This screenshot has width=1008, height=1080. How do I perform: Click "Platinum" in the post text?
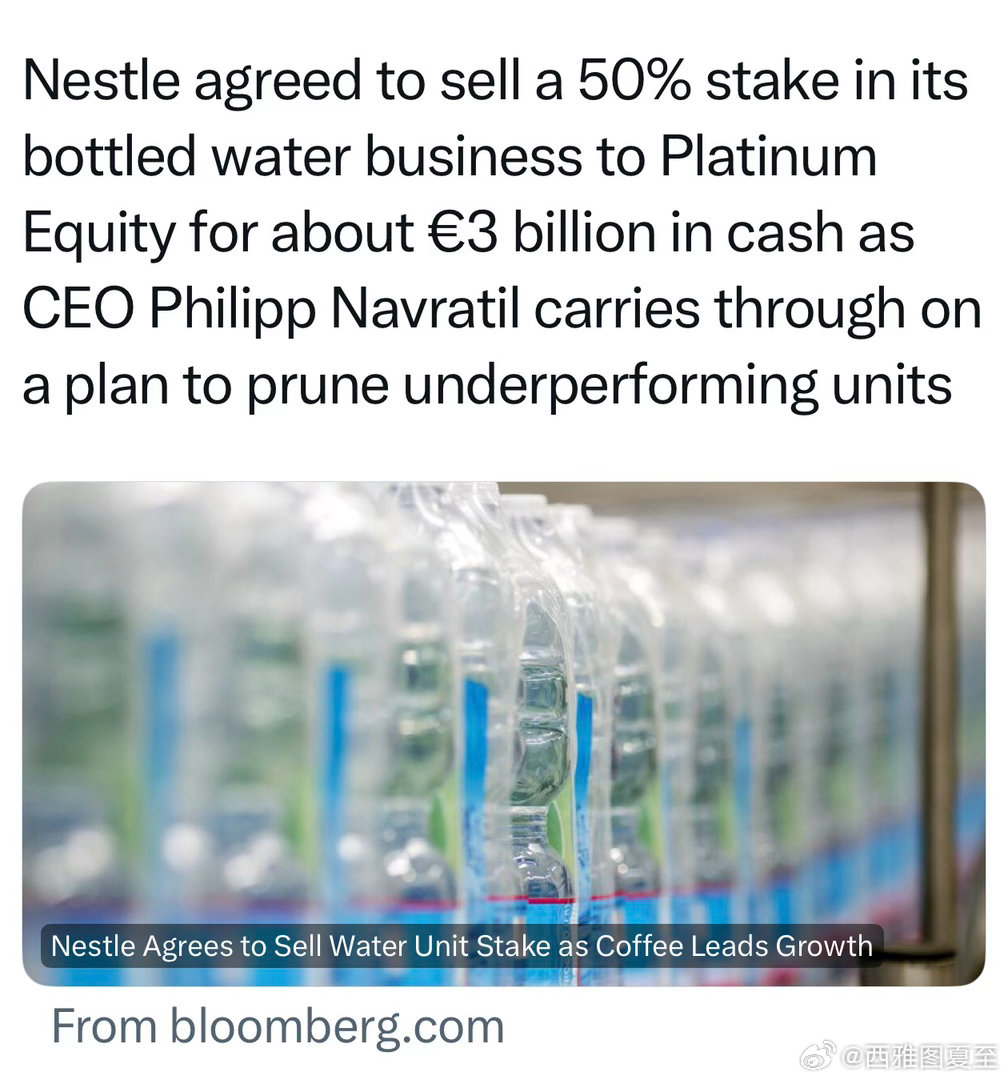pos(768,156)
